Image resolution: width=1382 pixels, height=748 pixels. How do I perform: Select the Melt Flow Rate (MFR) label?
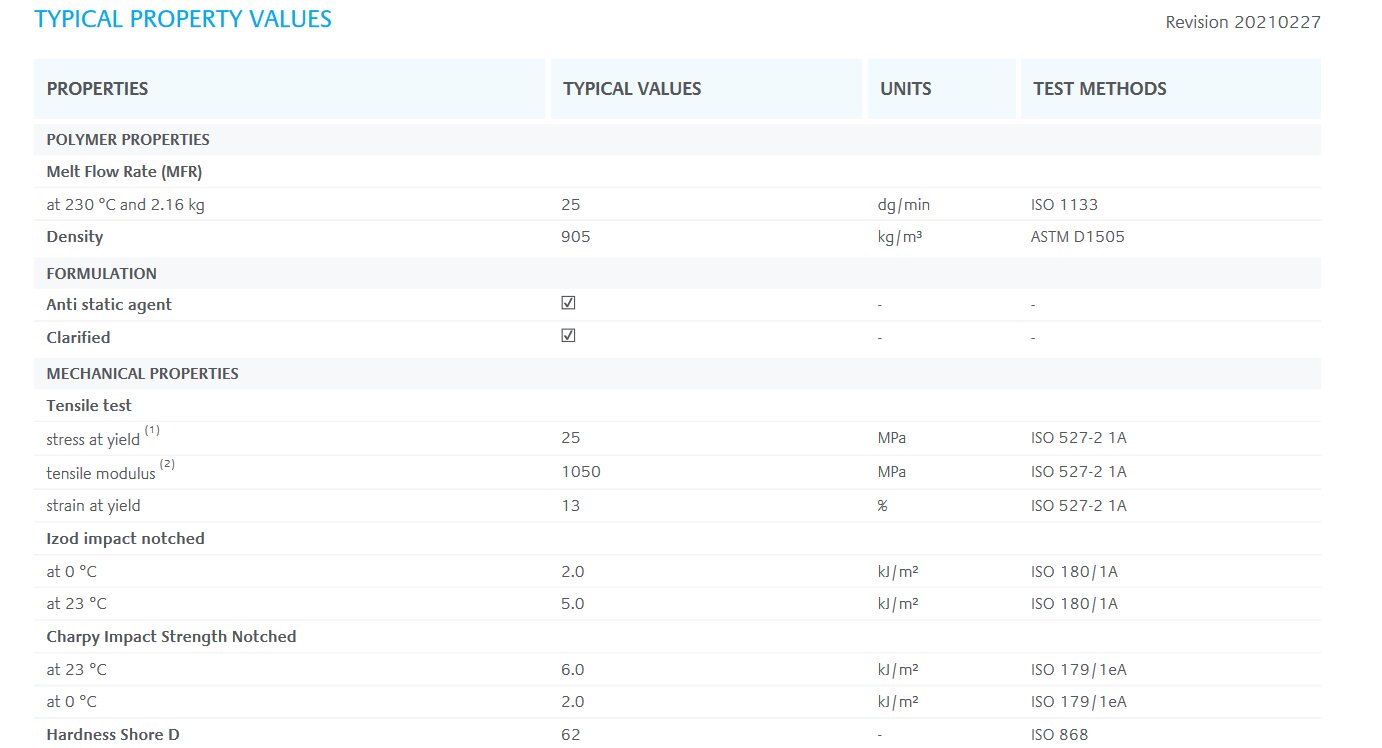124,172
